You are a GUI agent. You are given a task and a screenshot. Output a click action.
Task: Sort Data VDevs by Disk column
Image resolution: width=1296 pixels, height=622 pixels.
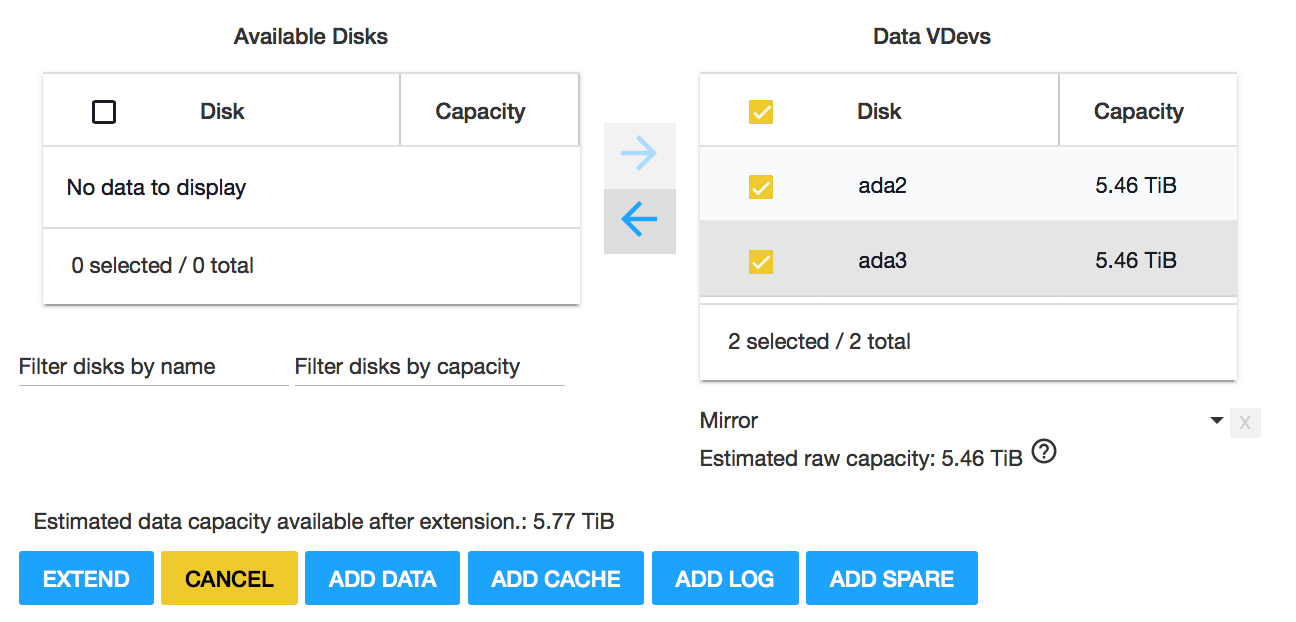click(x=879, y=111)
